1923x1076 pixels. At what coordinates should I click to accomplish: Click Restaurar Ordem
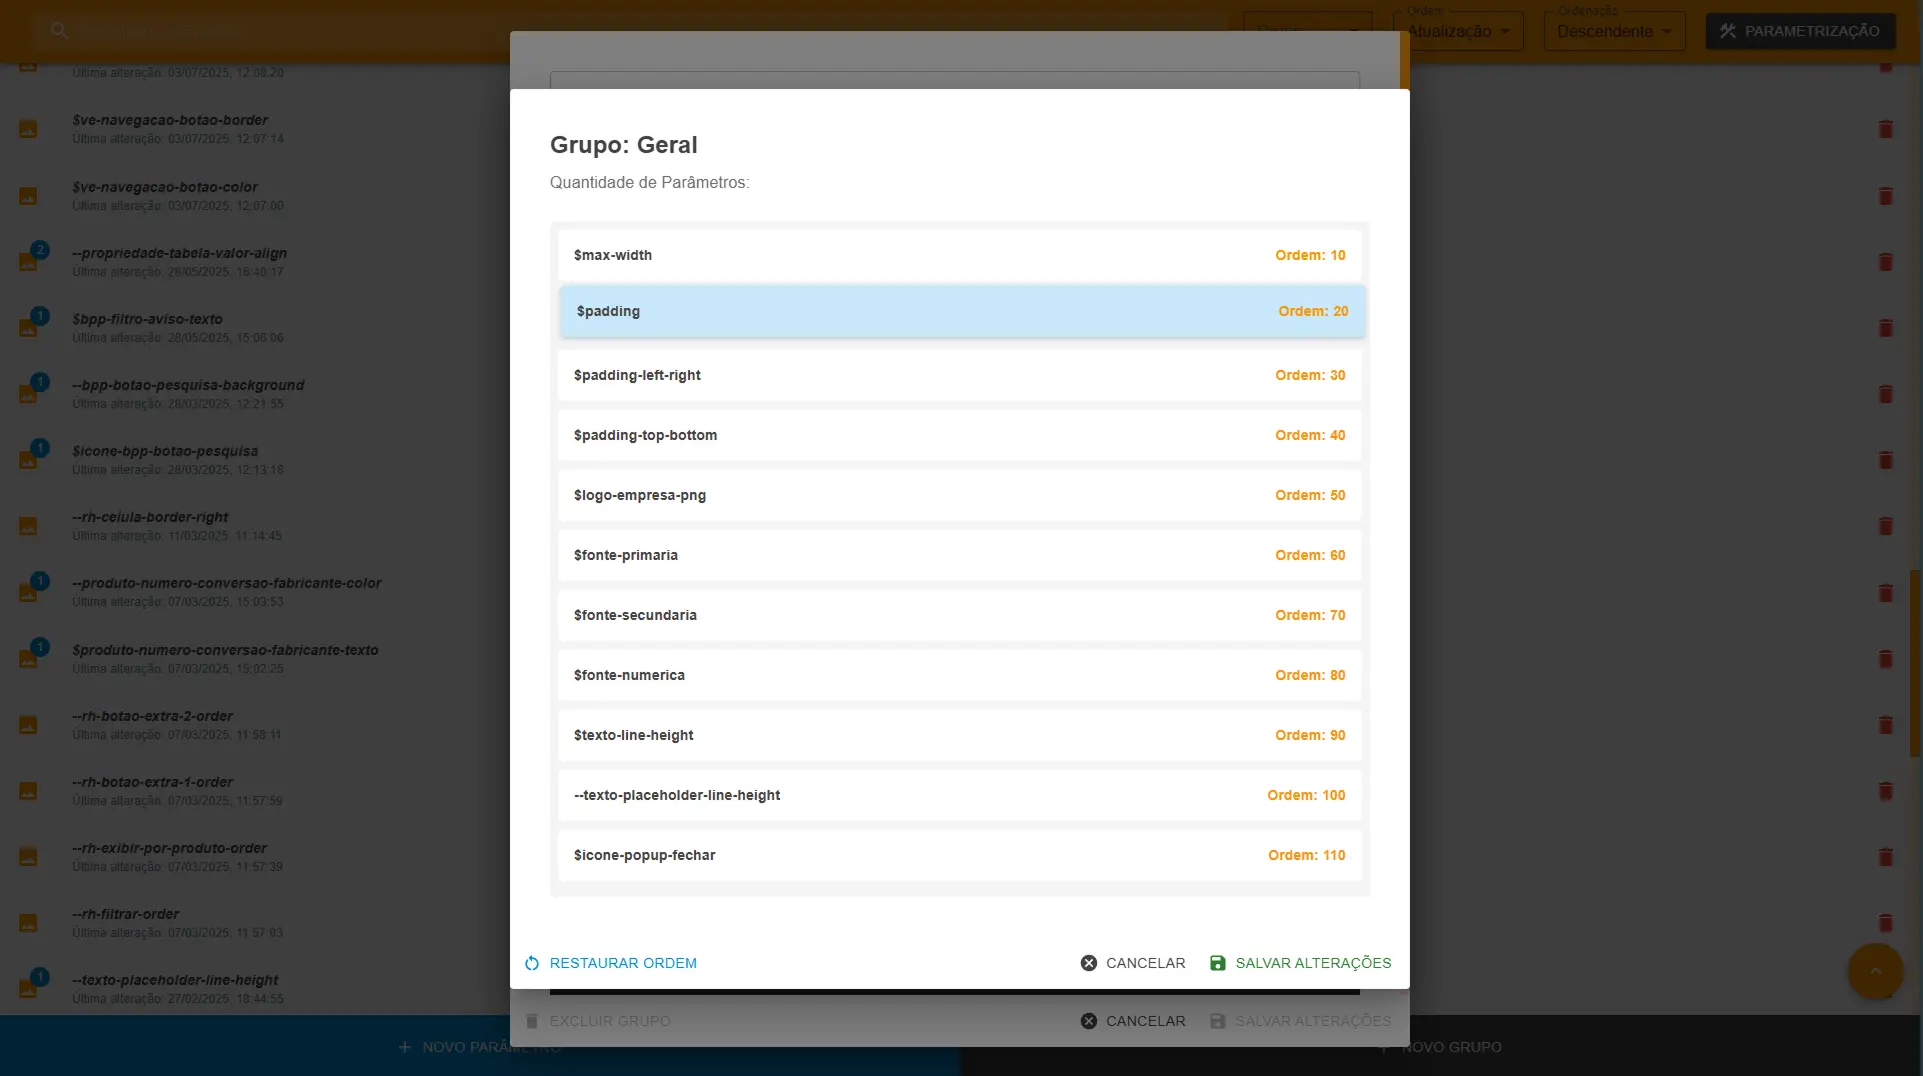pos(622,963)
